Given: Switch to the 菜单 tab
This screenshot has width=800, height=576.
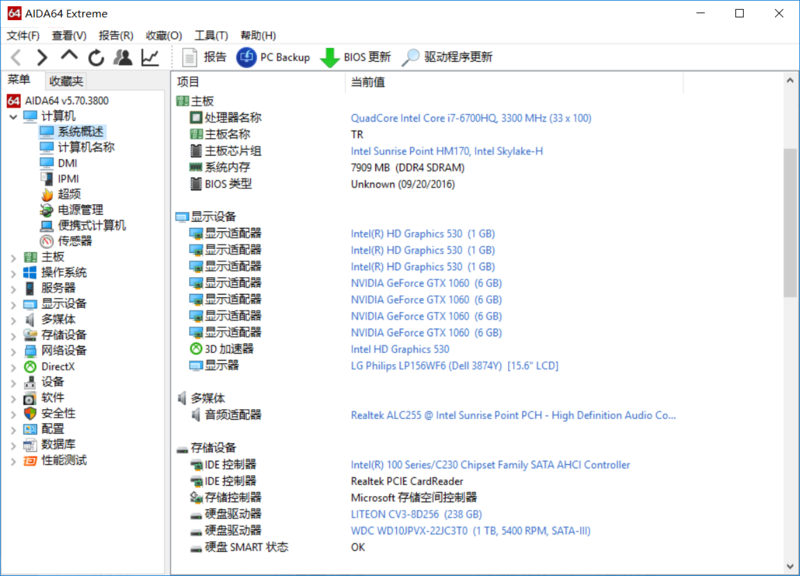Looking at the screenshot, I should tap(19, 80).
